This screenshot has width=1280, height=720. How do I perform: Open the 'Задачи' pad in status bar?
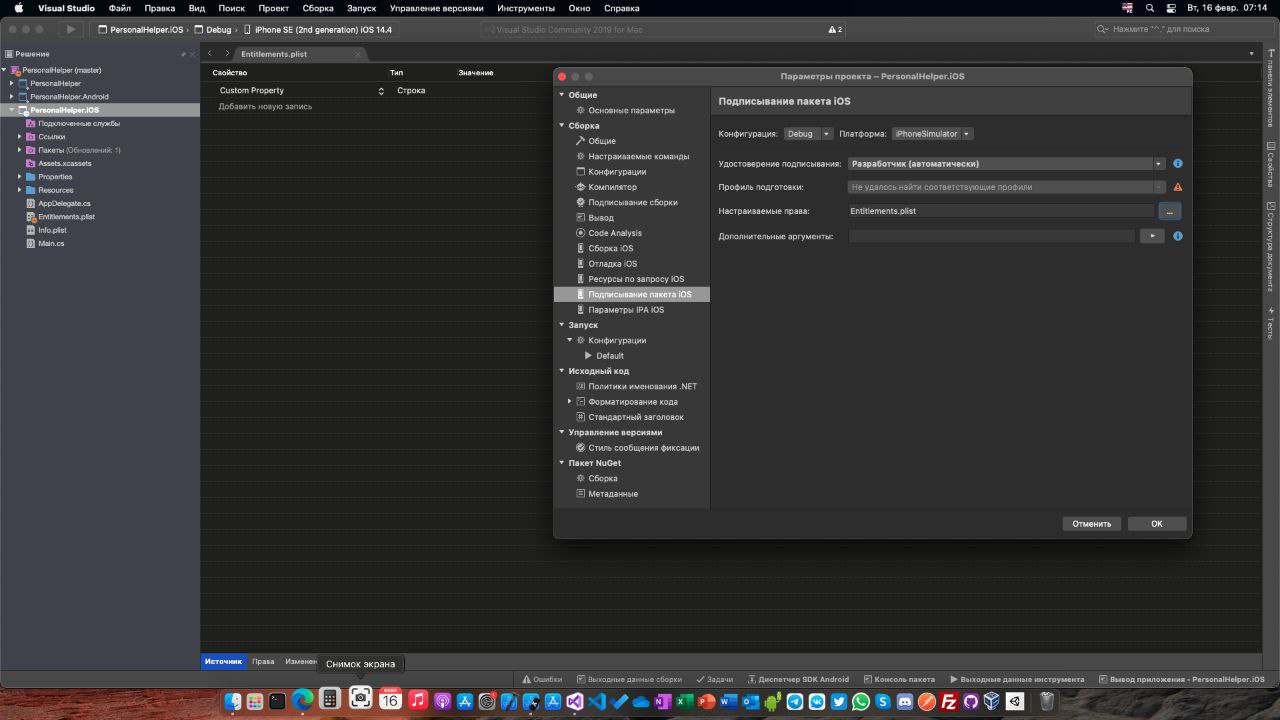point(714,679)
